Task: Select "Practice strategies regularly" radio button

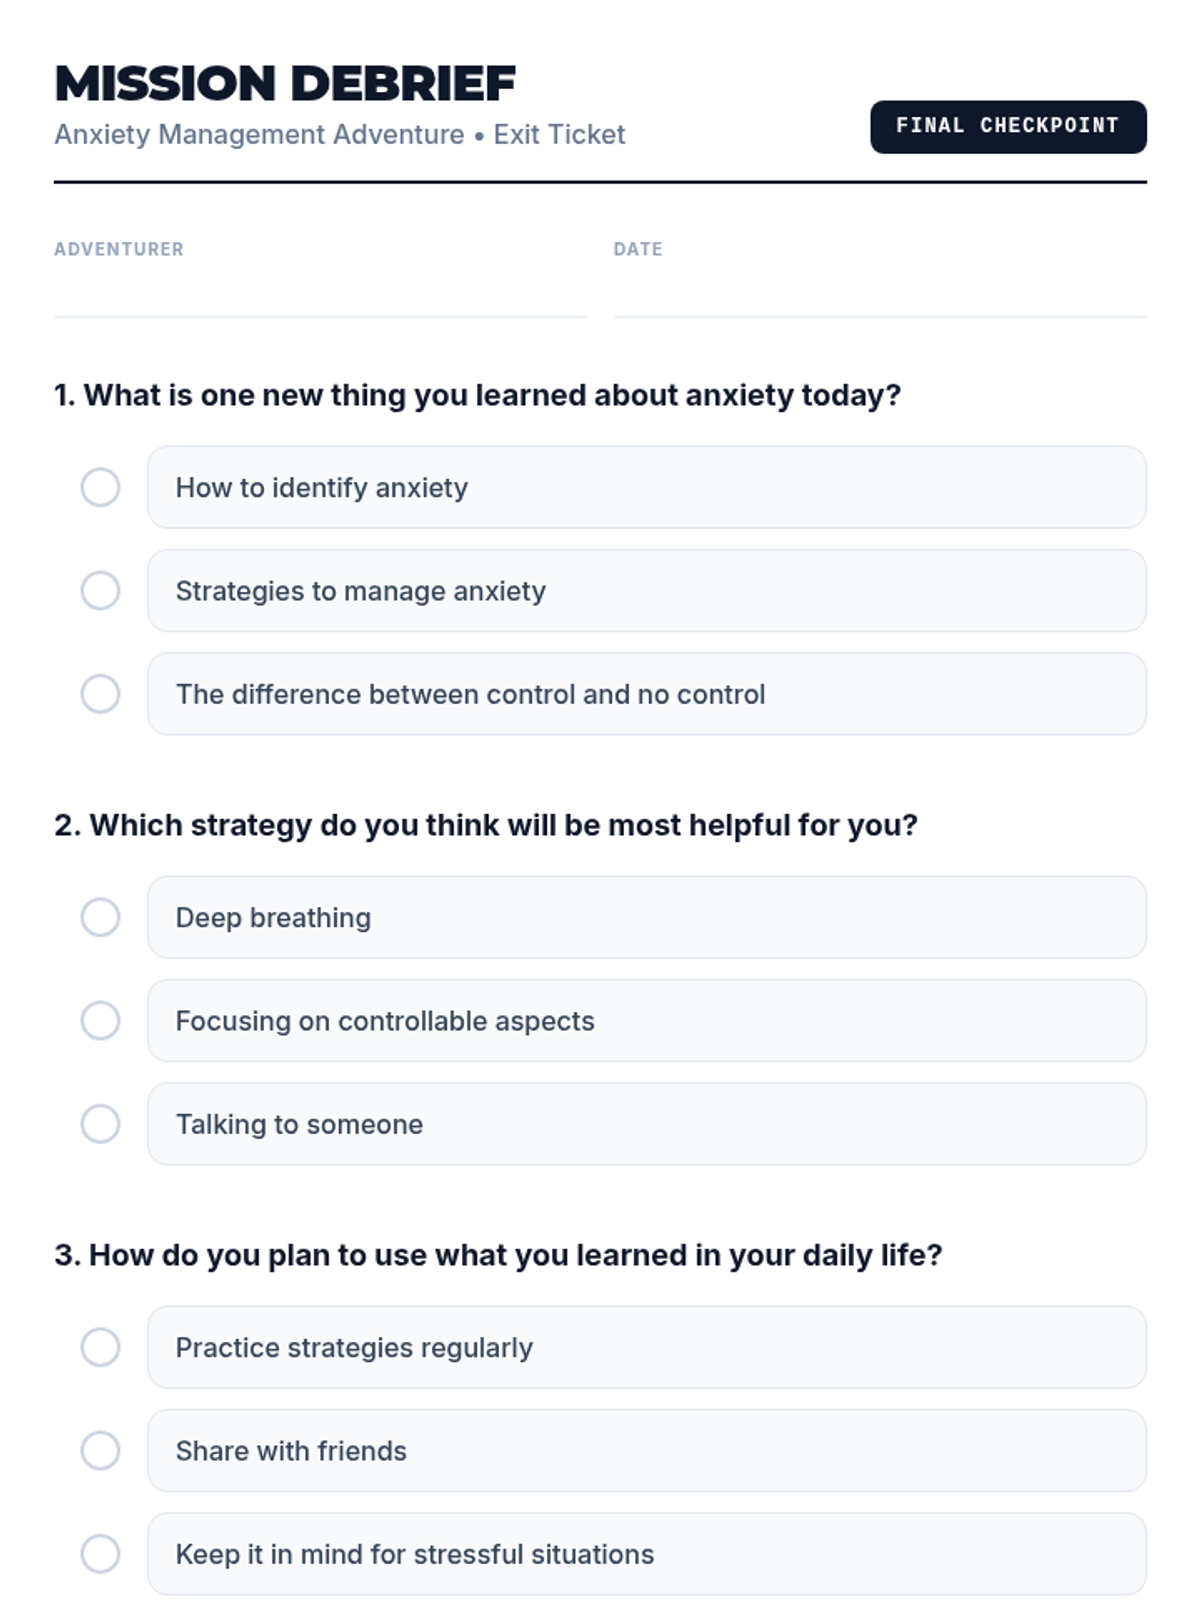Action: (100, 1348)
